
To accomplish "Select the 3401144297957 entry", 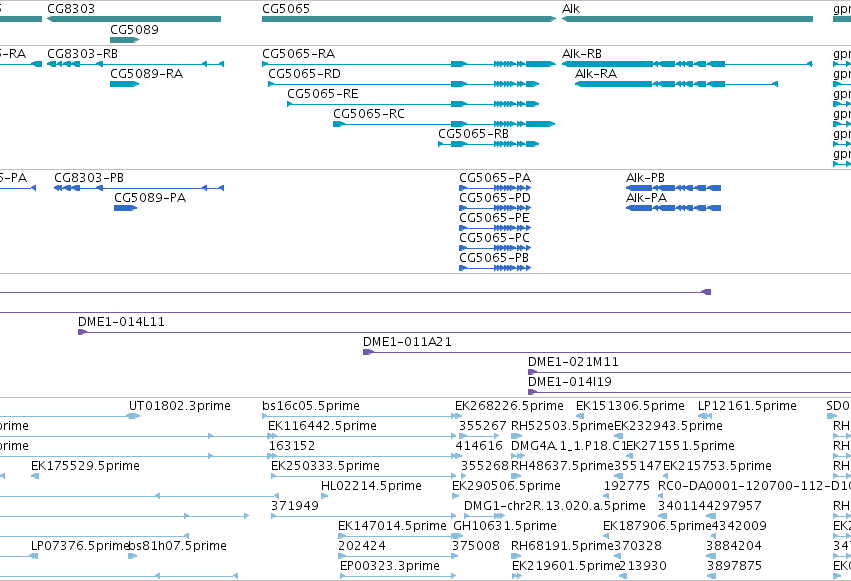I will pos(709,506).
